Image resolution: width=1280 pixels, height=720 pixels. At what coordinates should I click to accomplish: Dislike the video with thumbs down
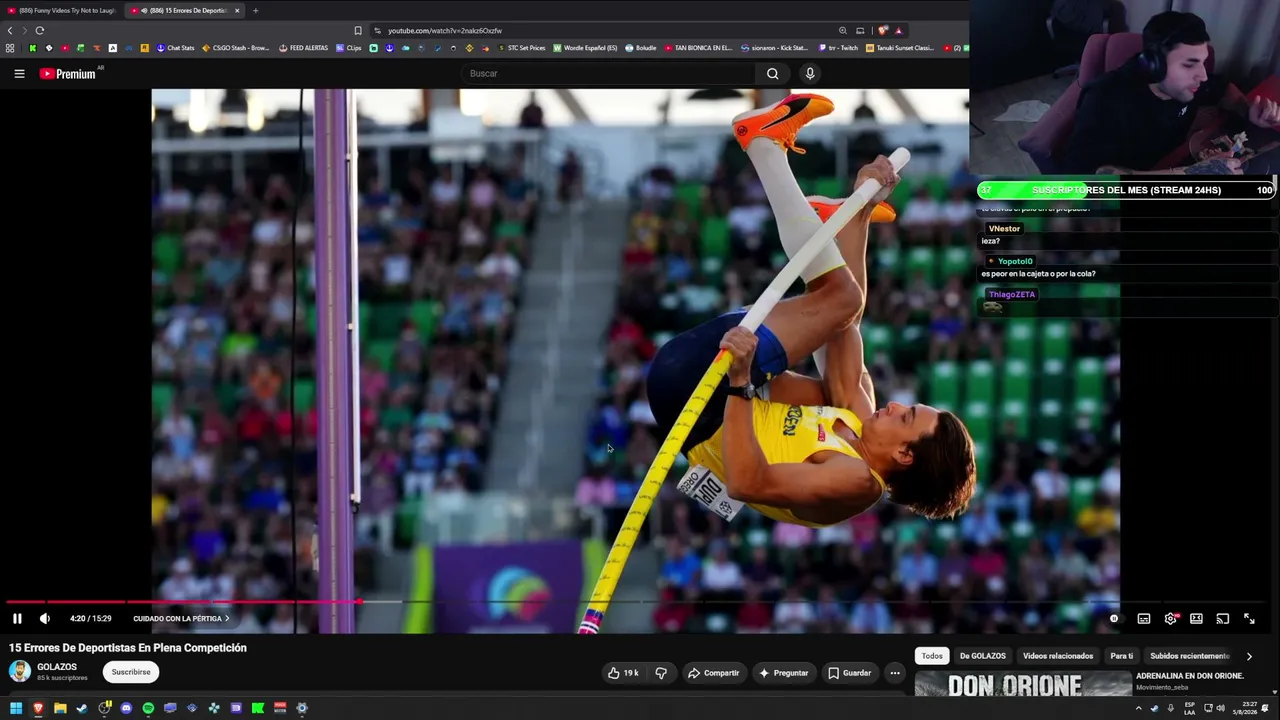pos(661,673)
